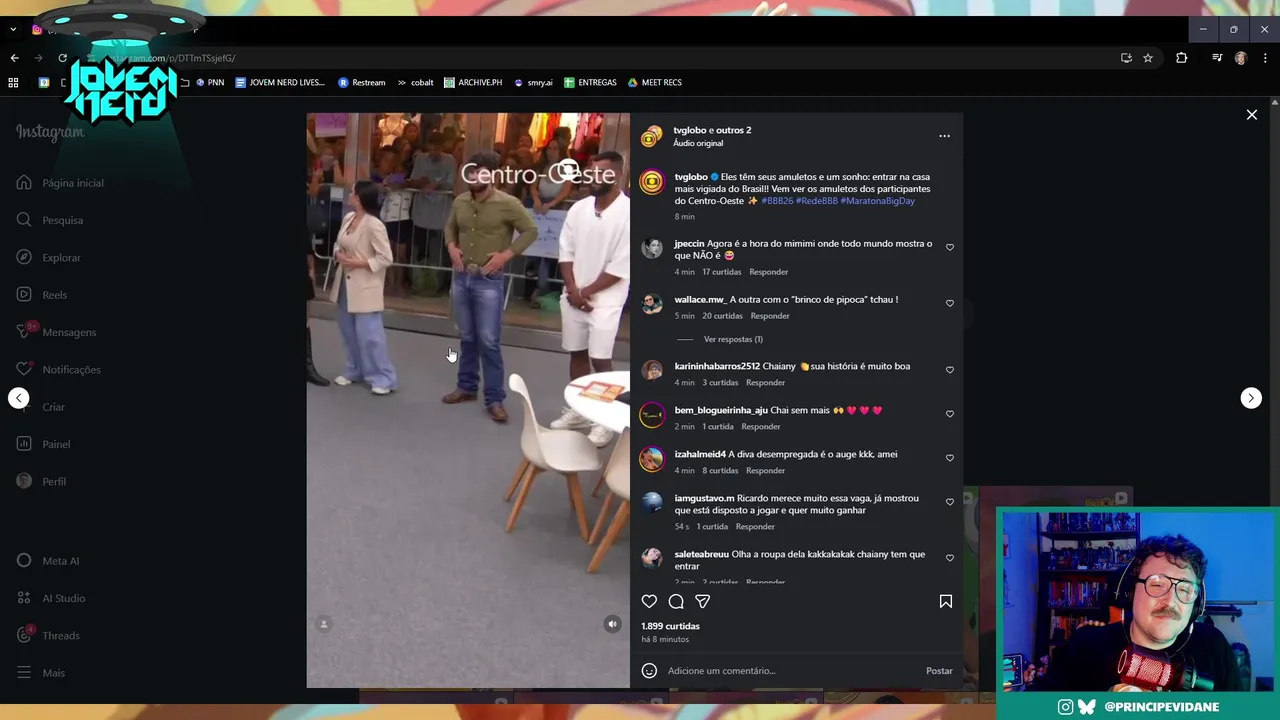Open the post options three-dot menu
This screenshot has width=1280, height=720.
(944, 136)
